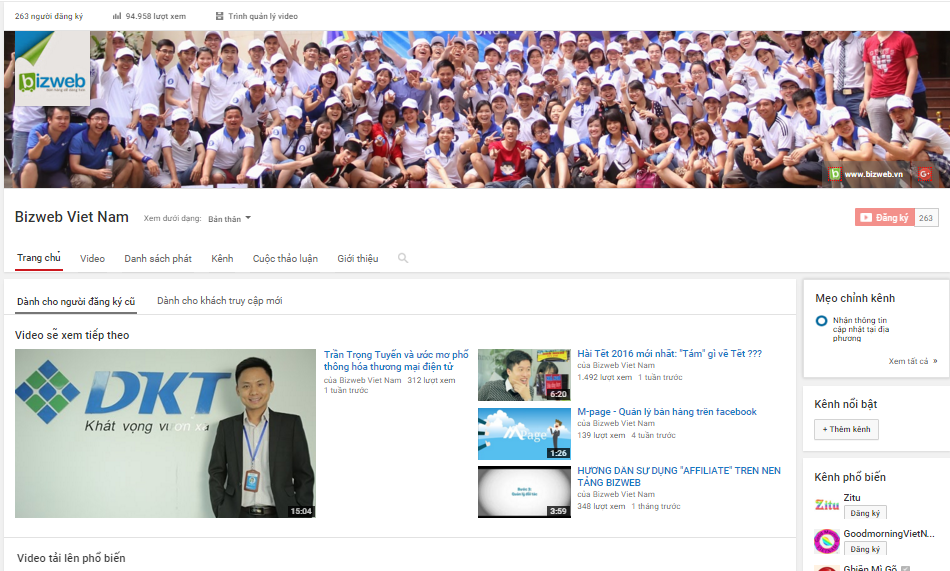The height and width of the screenshot is (571, 950).
Task: Subscribe to GoodmorningVietNam channel
Action: [x=865, y=549]
